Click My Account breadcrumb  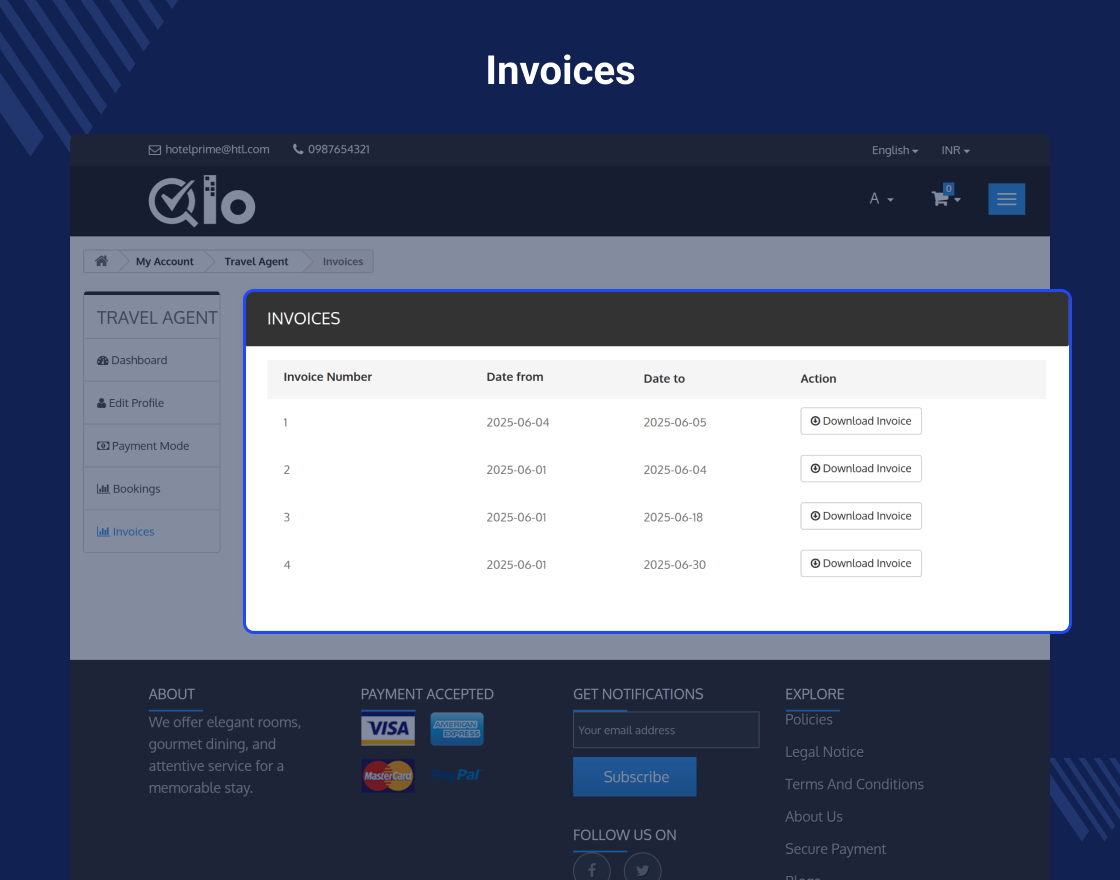(x=164, y=261)
